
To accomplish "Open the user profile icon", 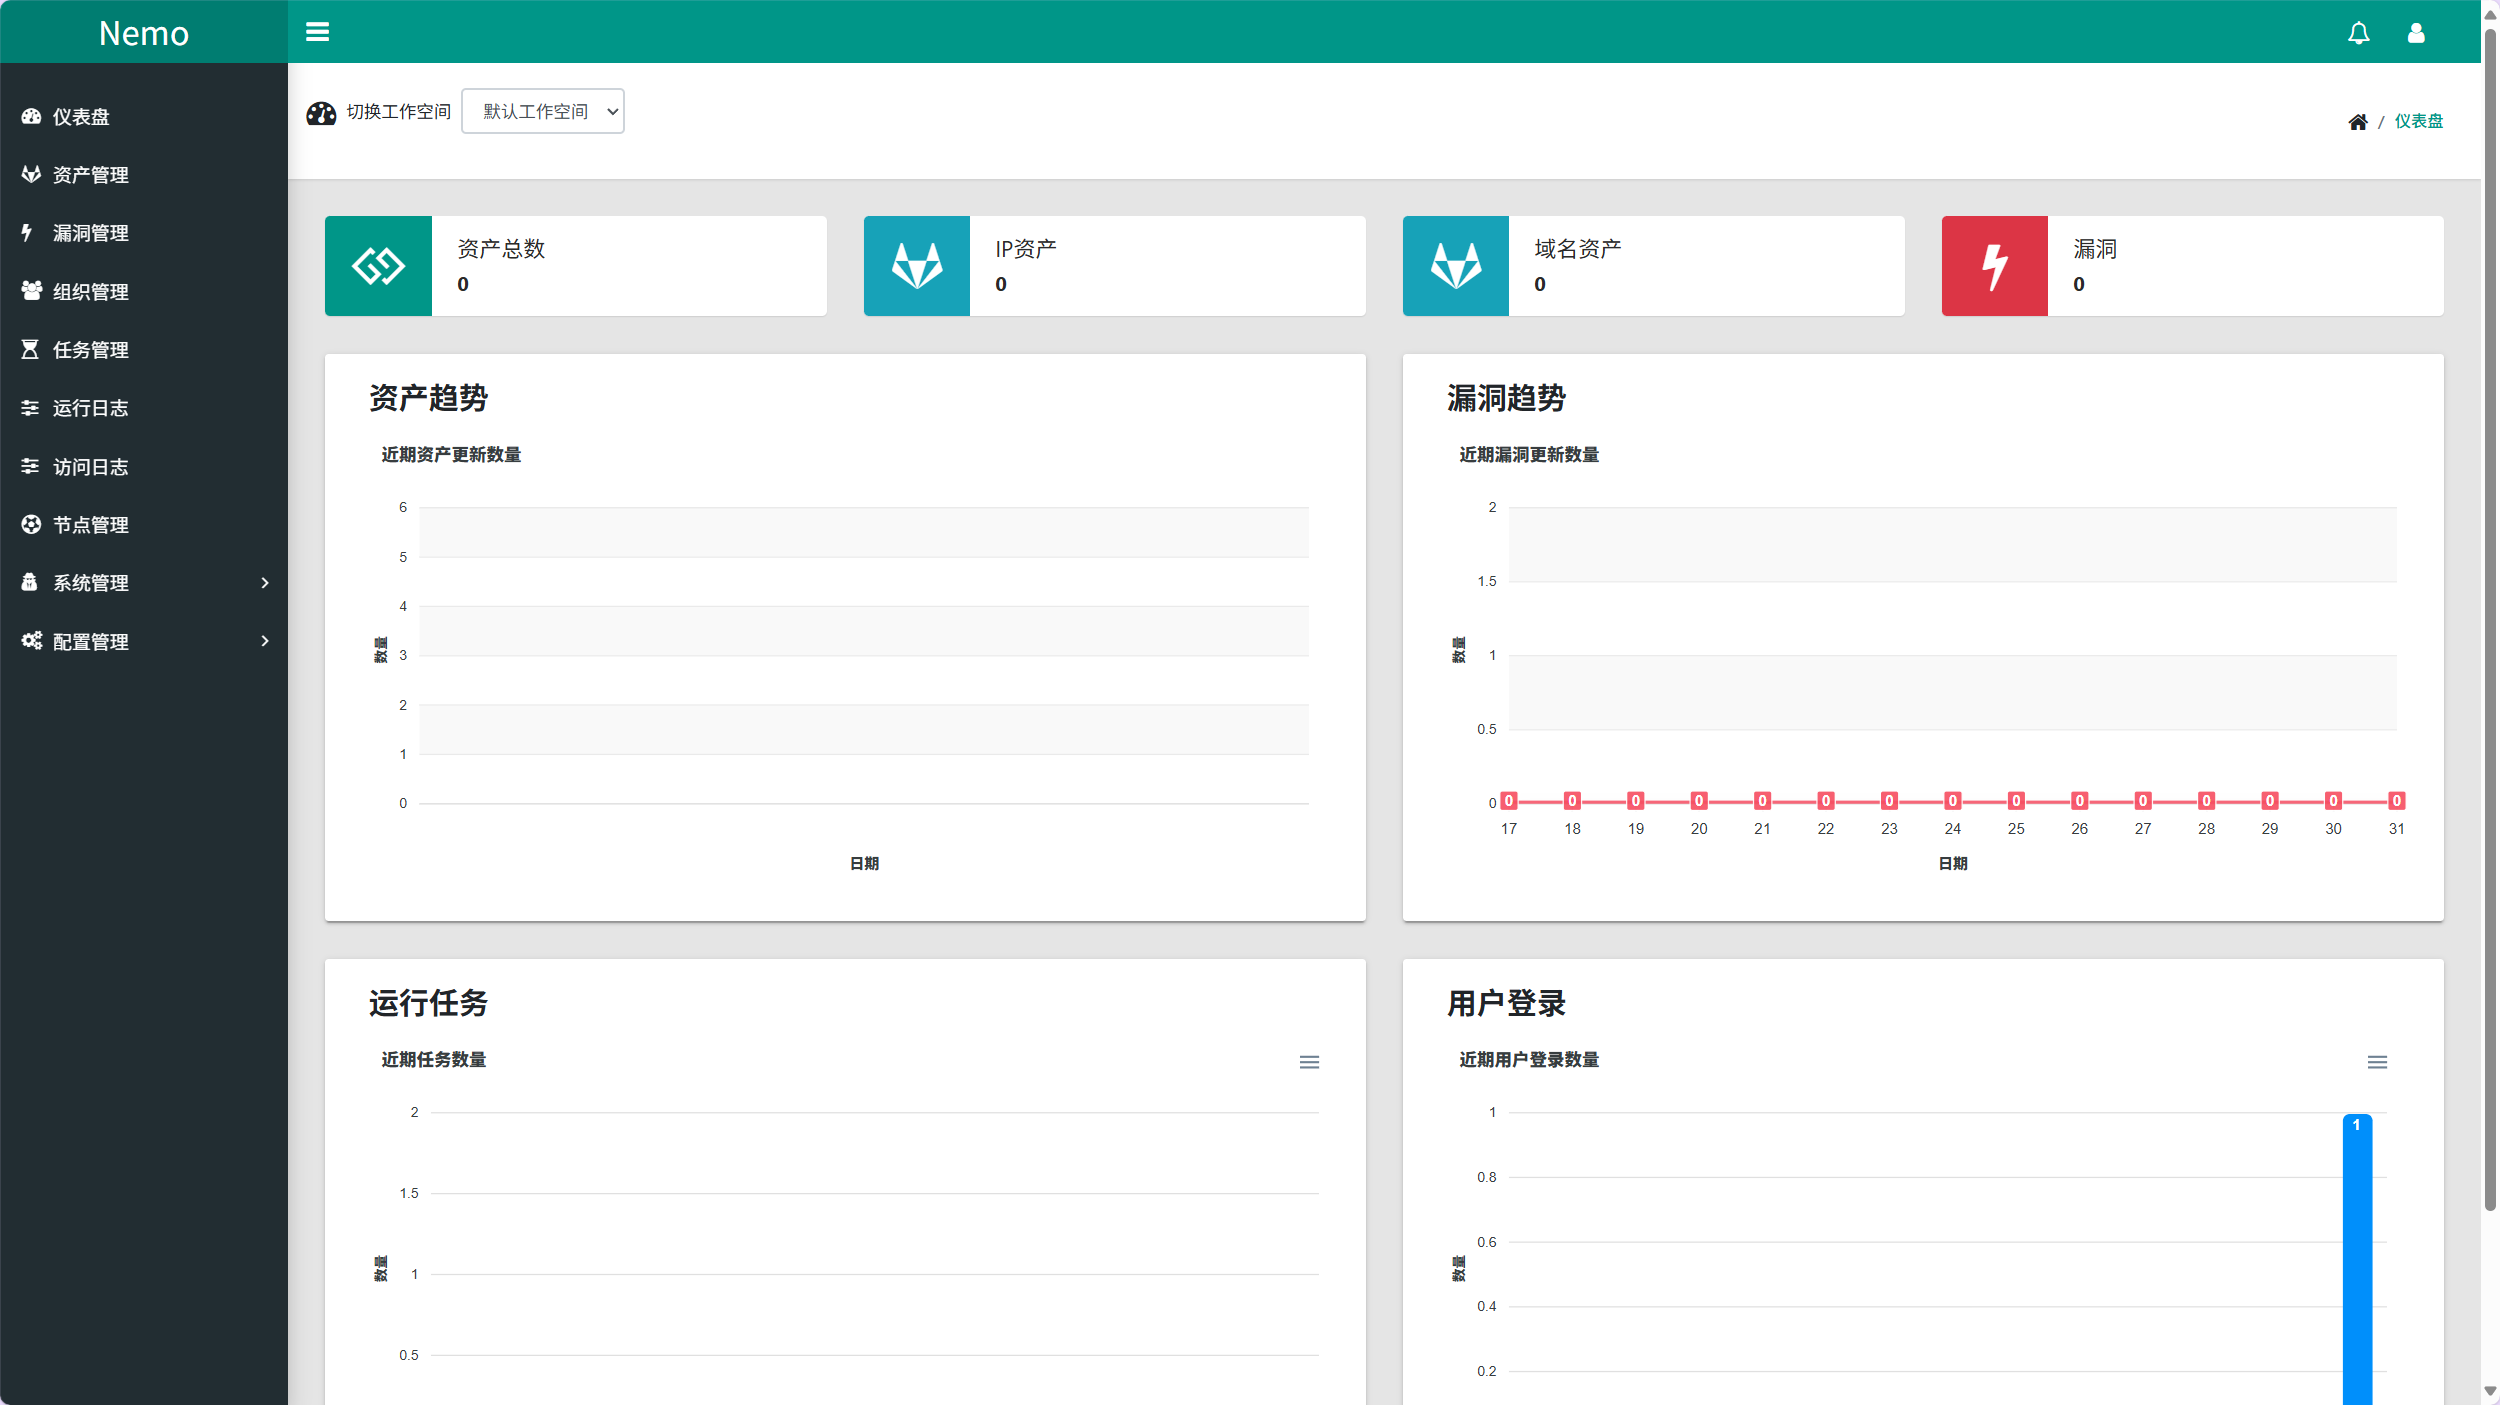I will click(x=2416, y=33).
